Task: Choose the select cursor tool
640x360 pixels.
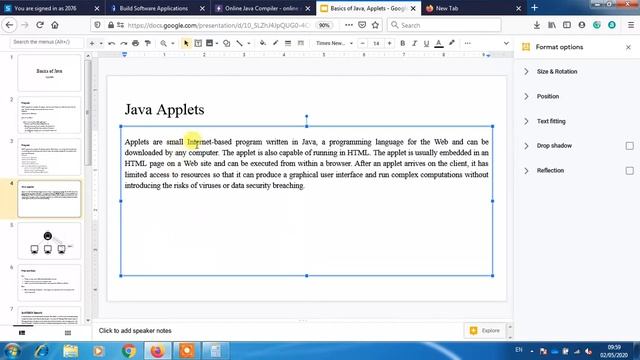Action: pos(186,43)
